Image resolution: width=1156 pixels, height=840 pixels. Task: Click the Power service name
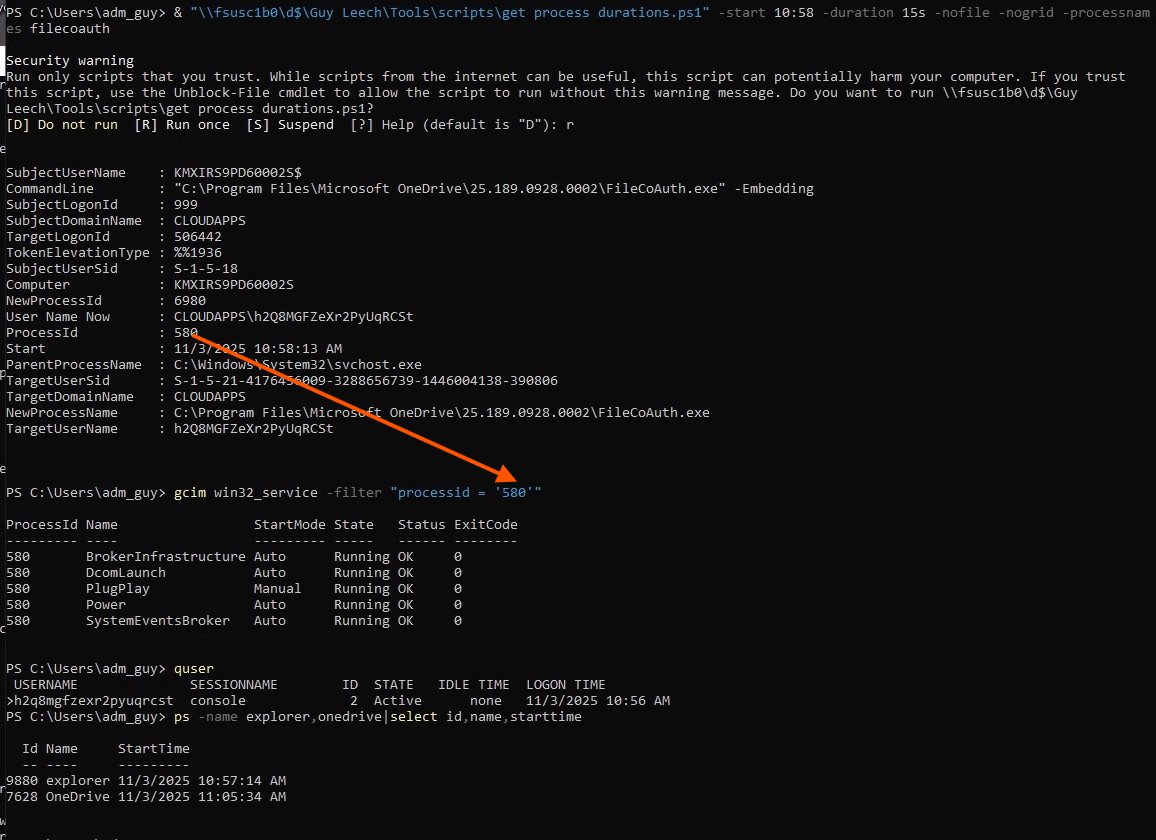pyautogui.click(x=105, y=605)
